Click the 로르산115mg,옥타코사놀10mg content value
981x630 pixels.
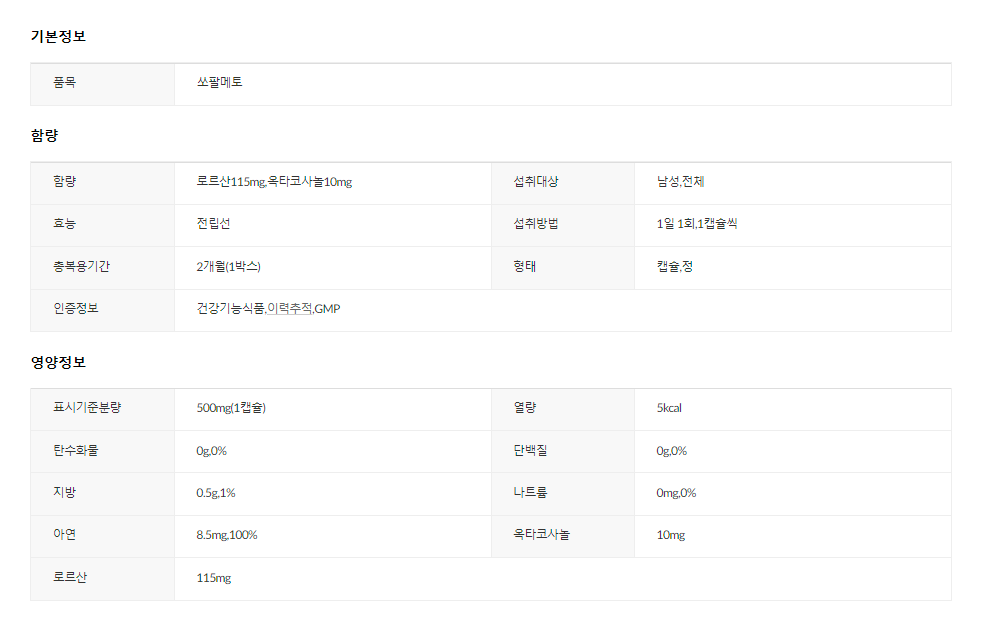point(274,182)
